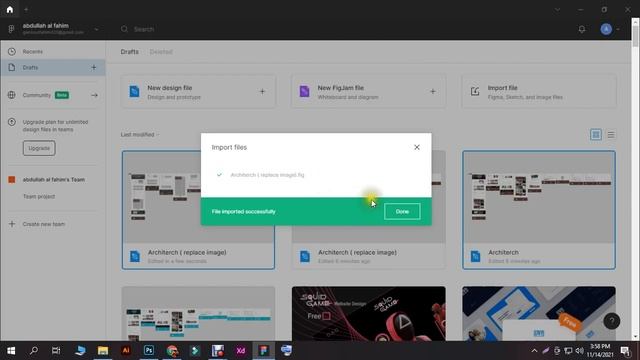
Task: Click the volume icon in tray
Action: click(580, 351)
